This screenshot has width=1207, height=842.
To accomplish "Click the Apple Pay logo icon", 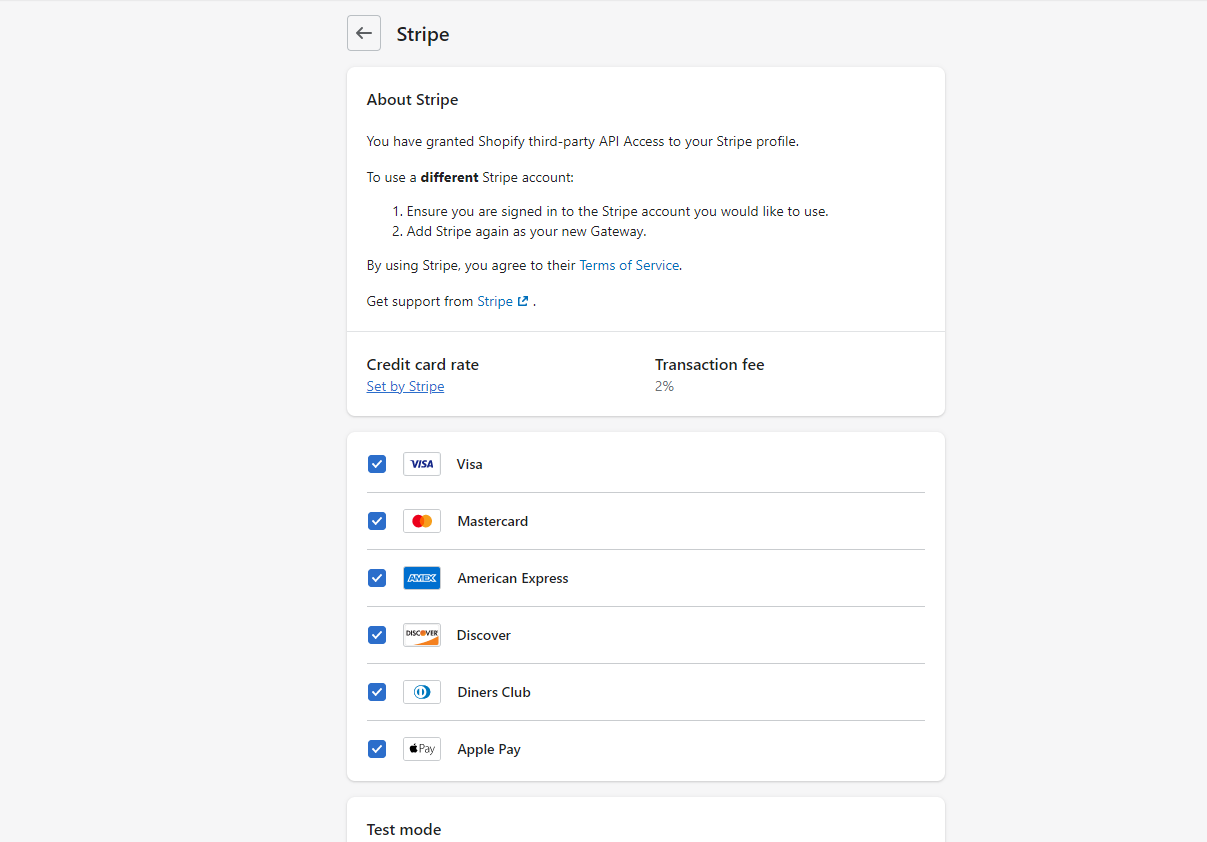I will click(422, 749).
